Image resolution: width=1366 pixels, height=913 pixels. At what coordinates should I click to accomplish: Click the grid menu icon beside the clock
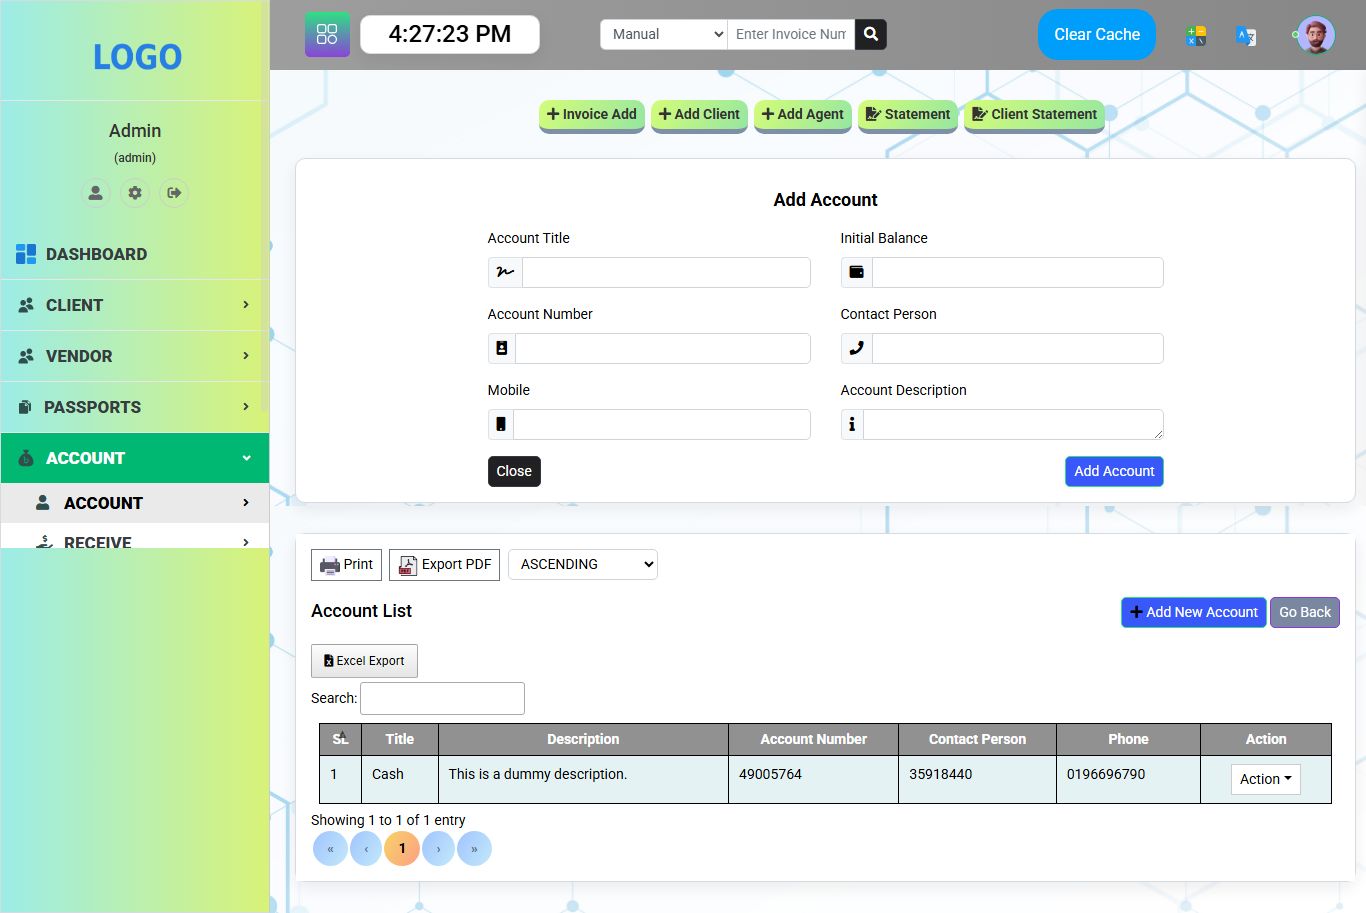click(327, 34)
